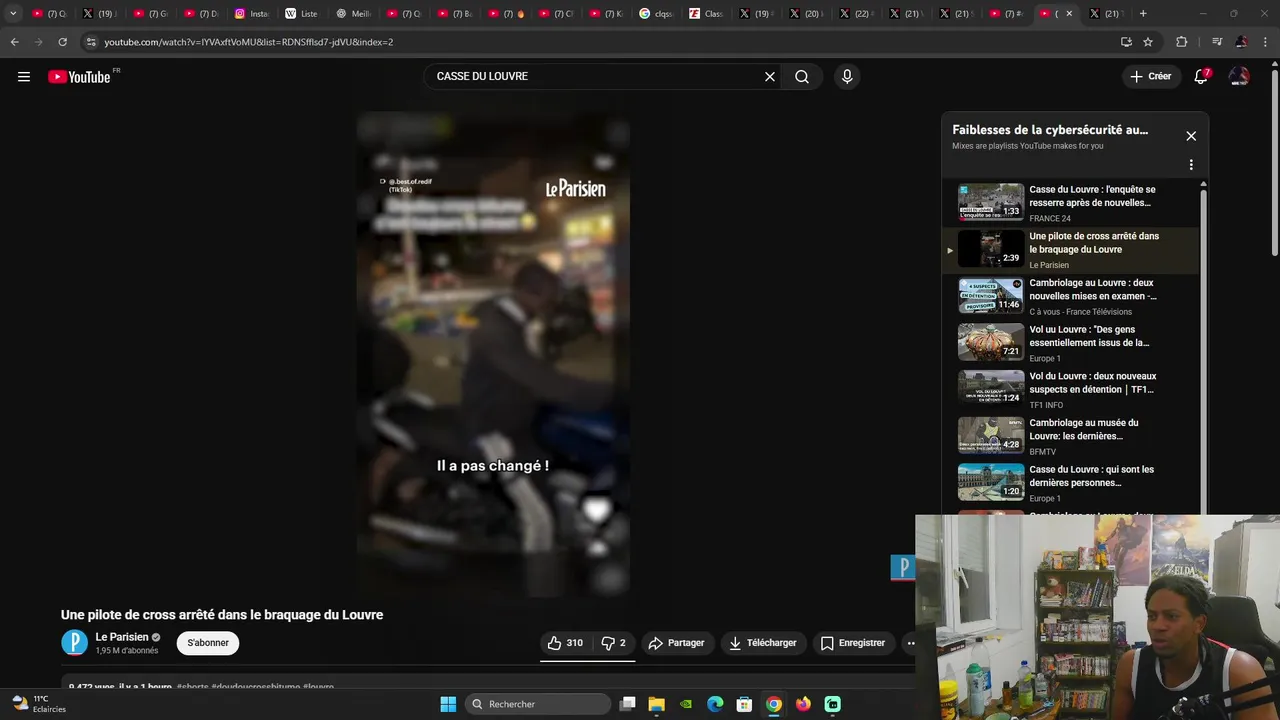
Task: Play 'Casse du Louvre : l'enquête se resserre' video
Action: click(x=1071, y=203)
